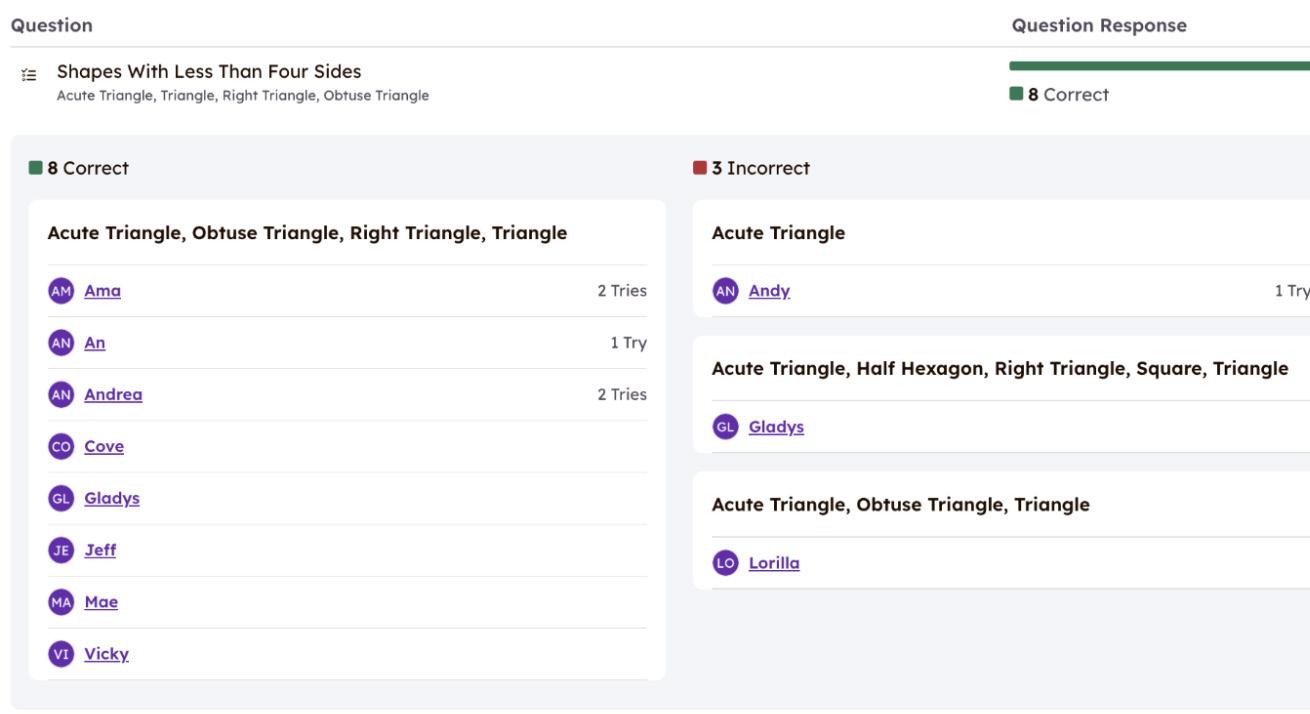The height and width of the screenshot is (714, 1310).
Task: Click Shapes With Less Than Four Sides title
Action: coord(209,72)
